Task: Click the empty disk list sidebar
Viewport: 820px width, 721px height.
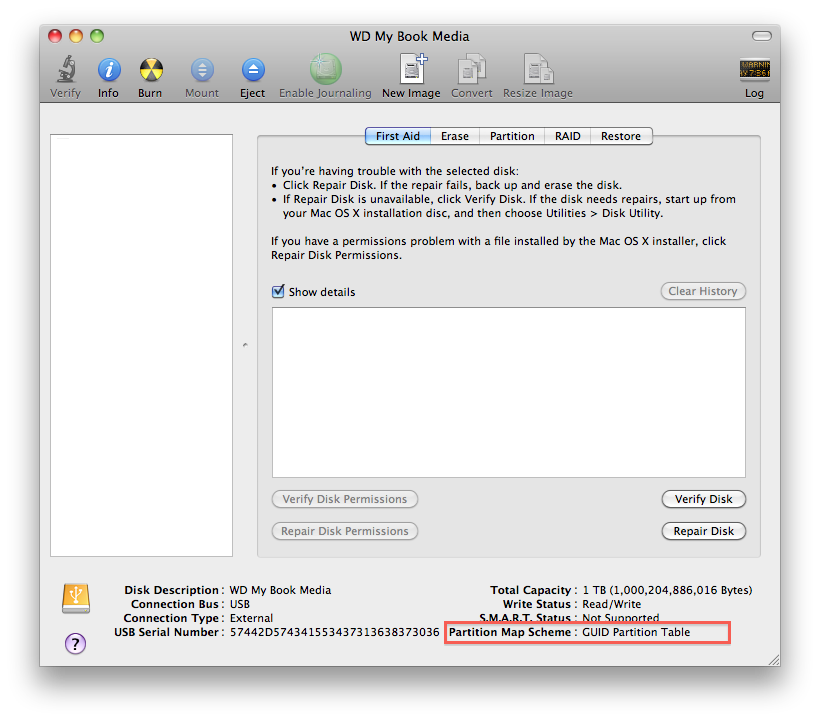Action: (141, 345)
